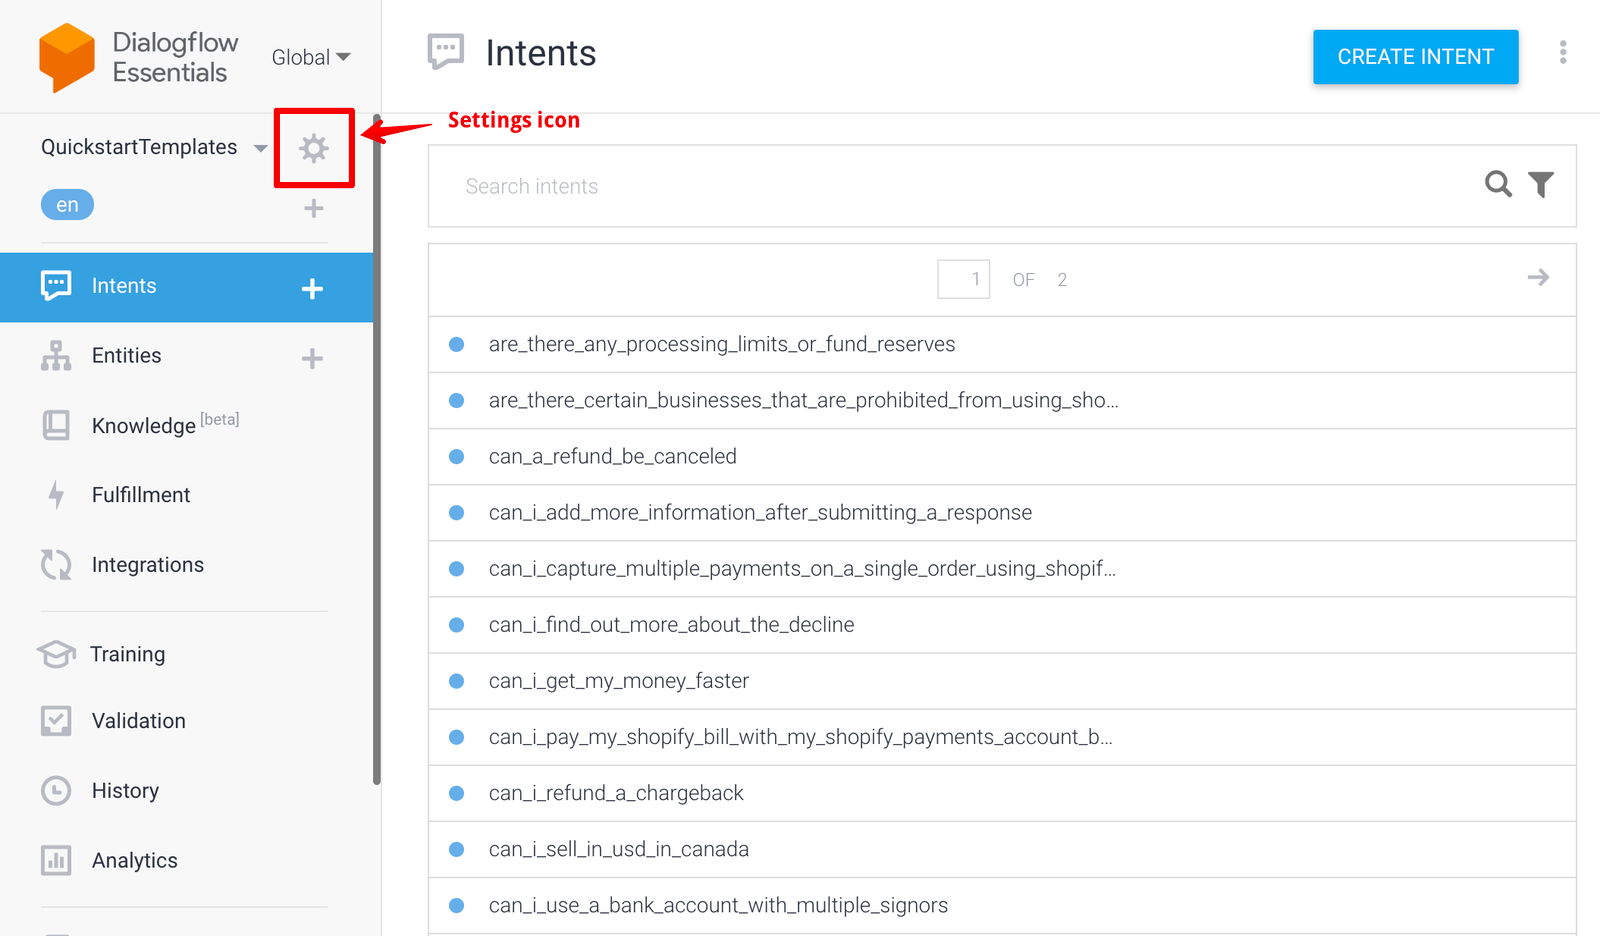Go to Training in sidebar
The height and width of the screenshot is (936, 1600).
127,654
